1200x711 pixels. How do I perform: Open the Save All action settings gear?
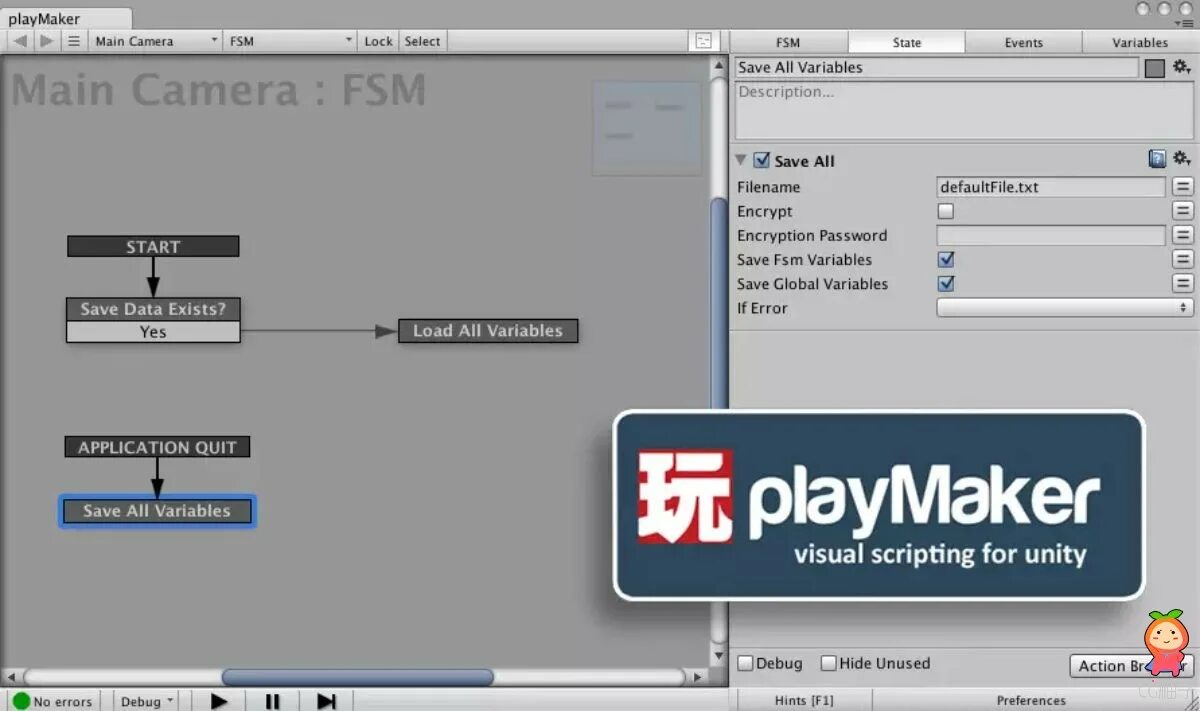point(1181,159)
